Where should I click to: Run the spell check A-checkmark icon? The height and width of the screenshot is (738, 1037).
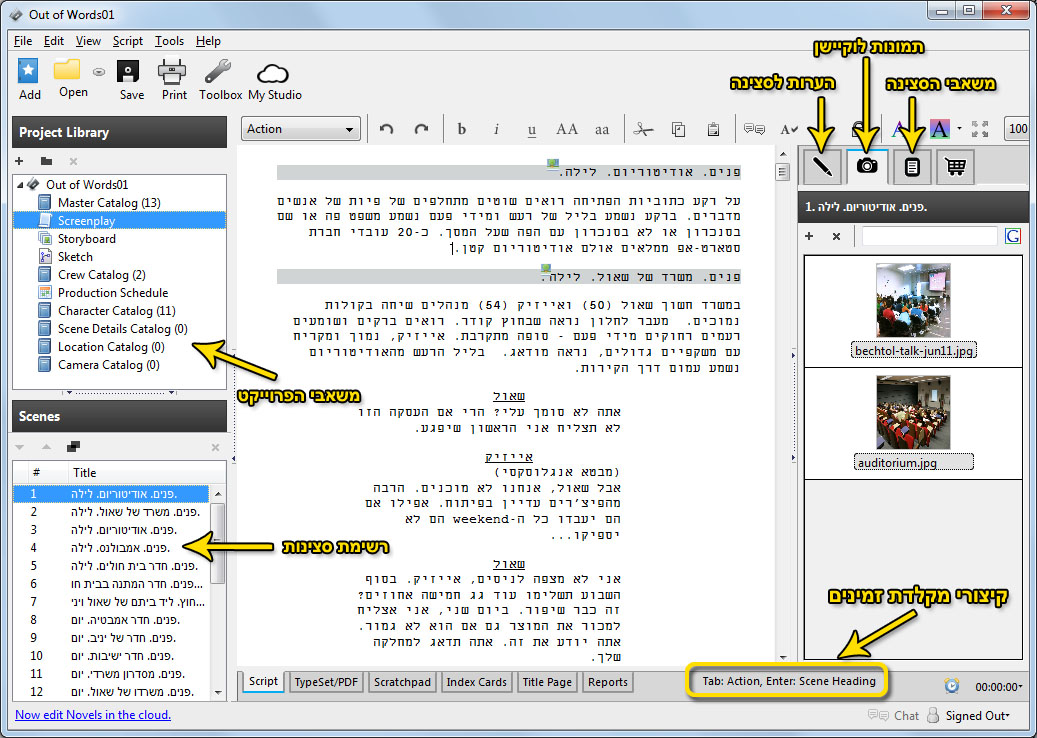click(x=788, y=130)
